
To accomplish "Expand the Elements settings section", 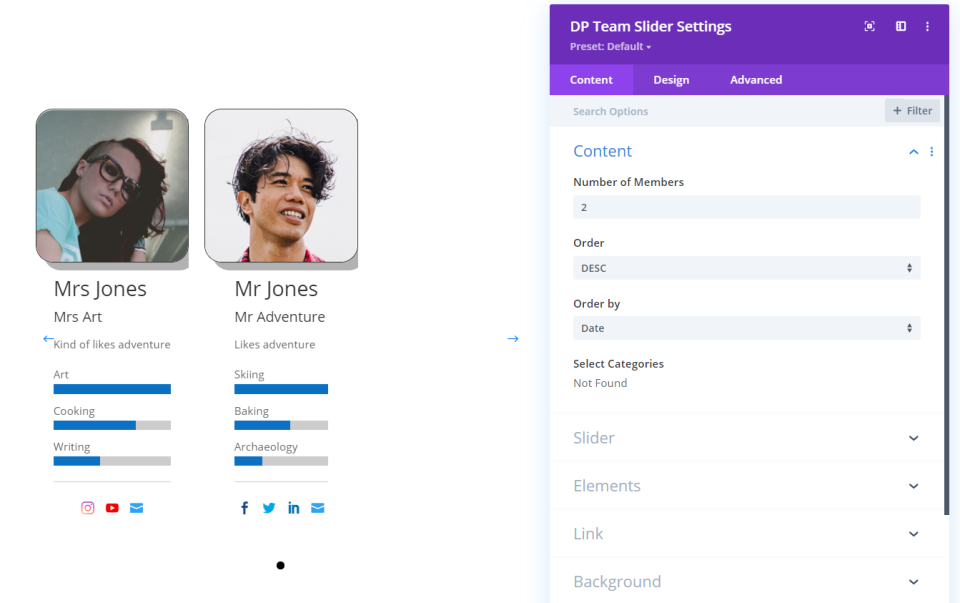I will coord(746,486).
